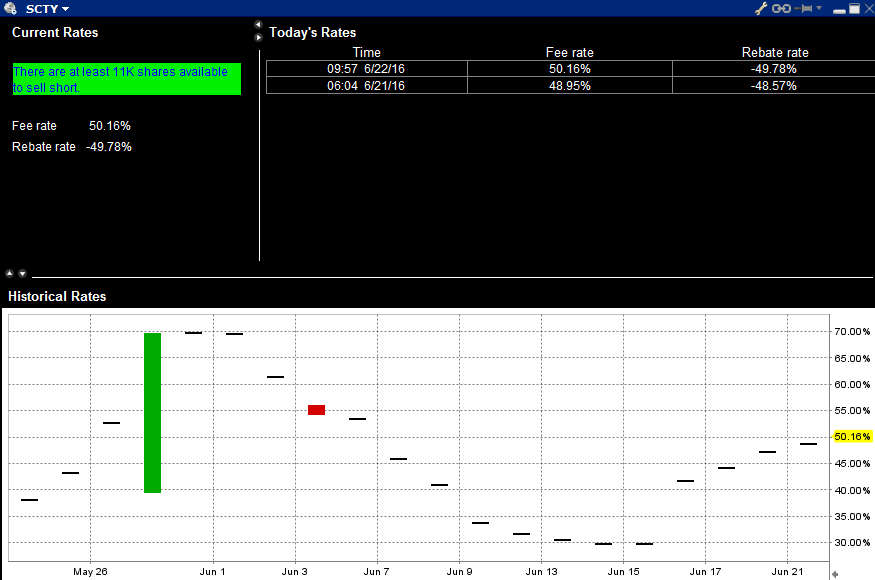Click the chain link window-grouping icon
Image resolution: width=875 pixels, height=580 pixels.
[x=781, y=8]
